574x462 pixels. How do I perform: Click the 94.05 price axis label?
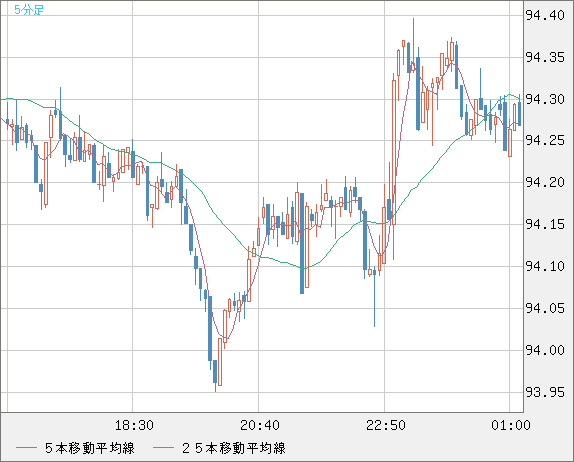pyautogui.click(x=545, y=308)
